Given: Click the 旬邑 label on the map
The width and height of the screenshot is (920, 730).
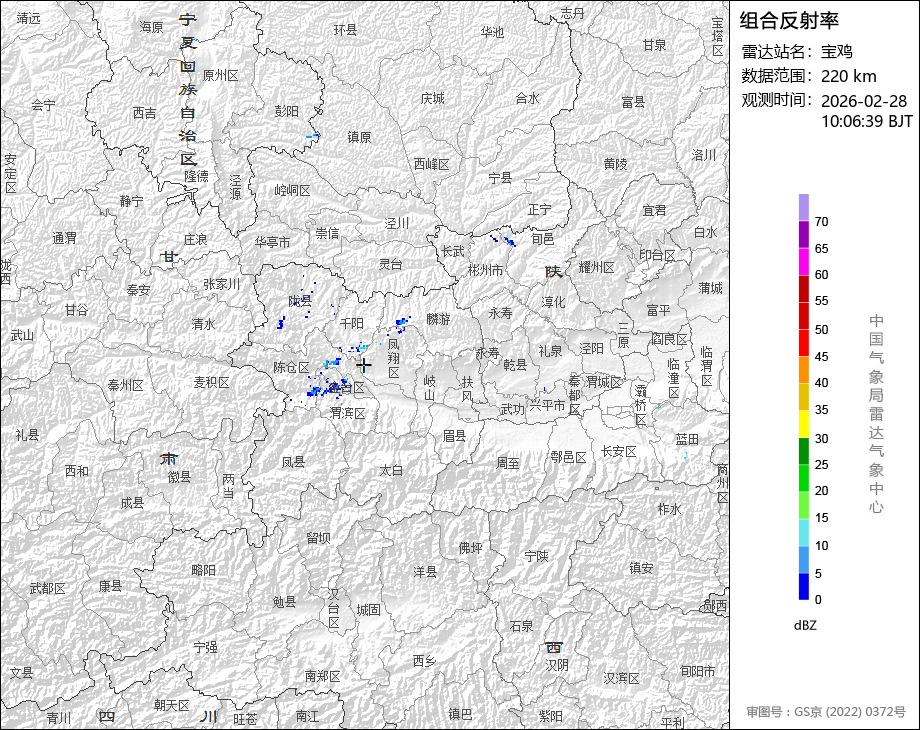Looking at the screenshot, I should [x=543, y=239].
